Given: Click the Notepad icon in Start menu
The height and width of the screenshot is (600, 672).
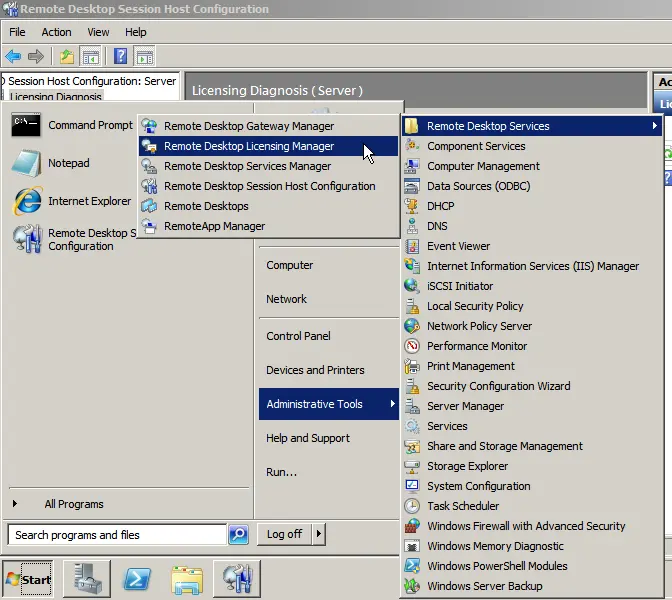Looking at the screenshot, I should 26,163.
